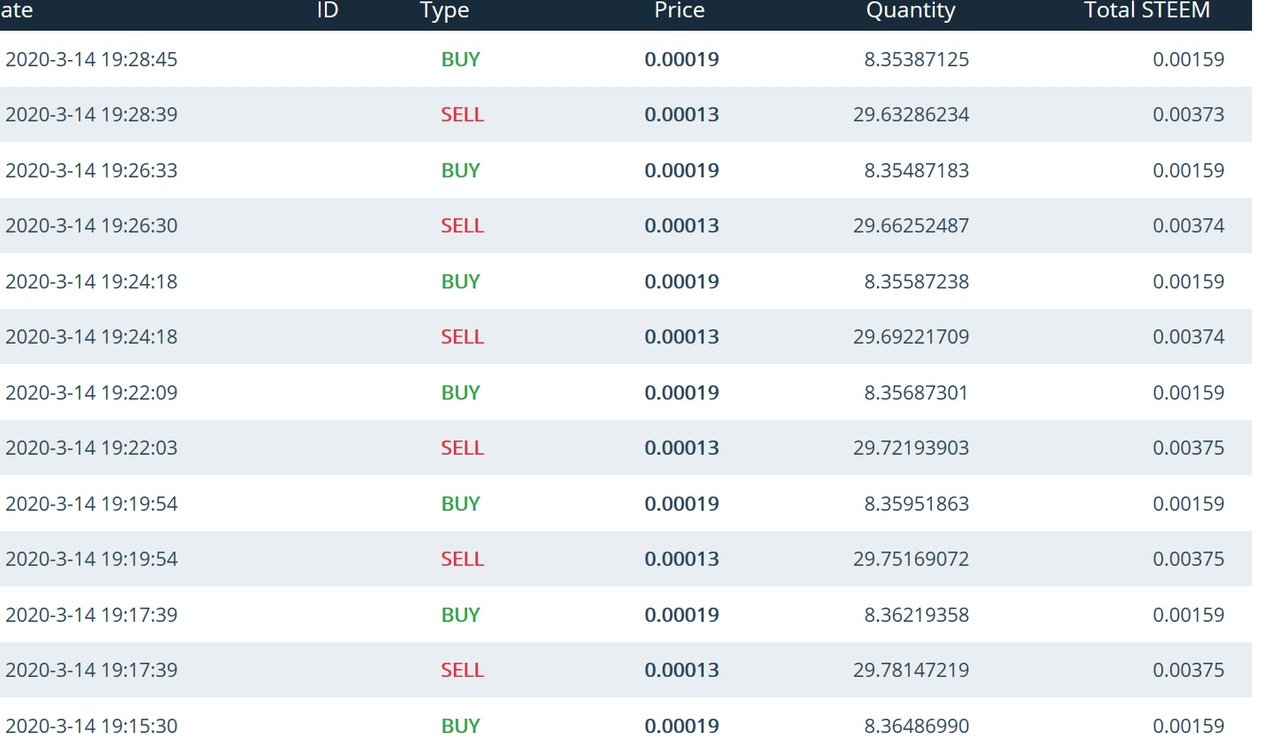Click quantity value 8.36486990

(916, 725)
